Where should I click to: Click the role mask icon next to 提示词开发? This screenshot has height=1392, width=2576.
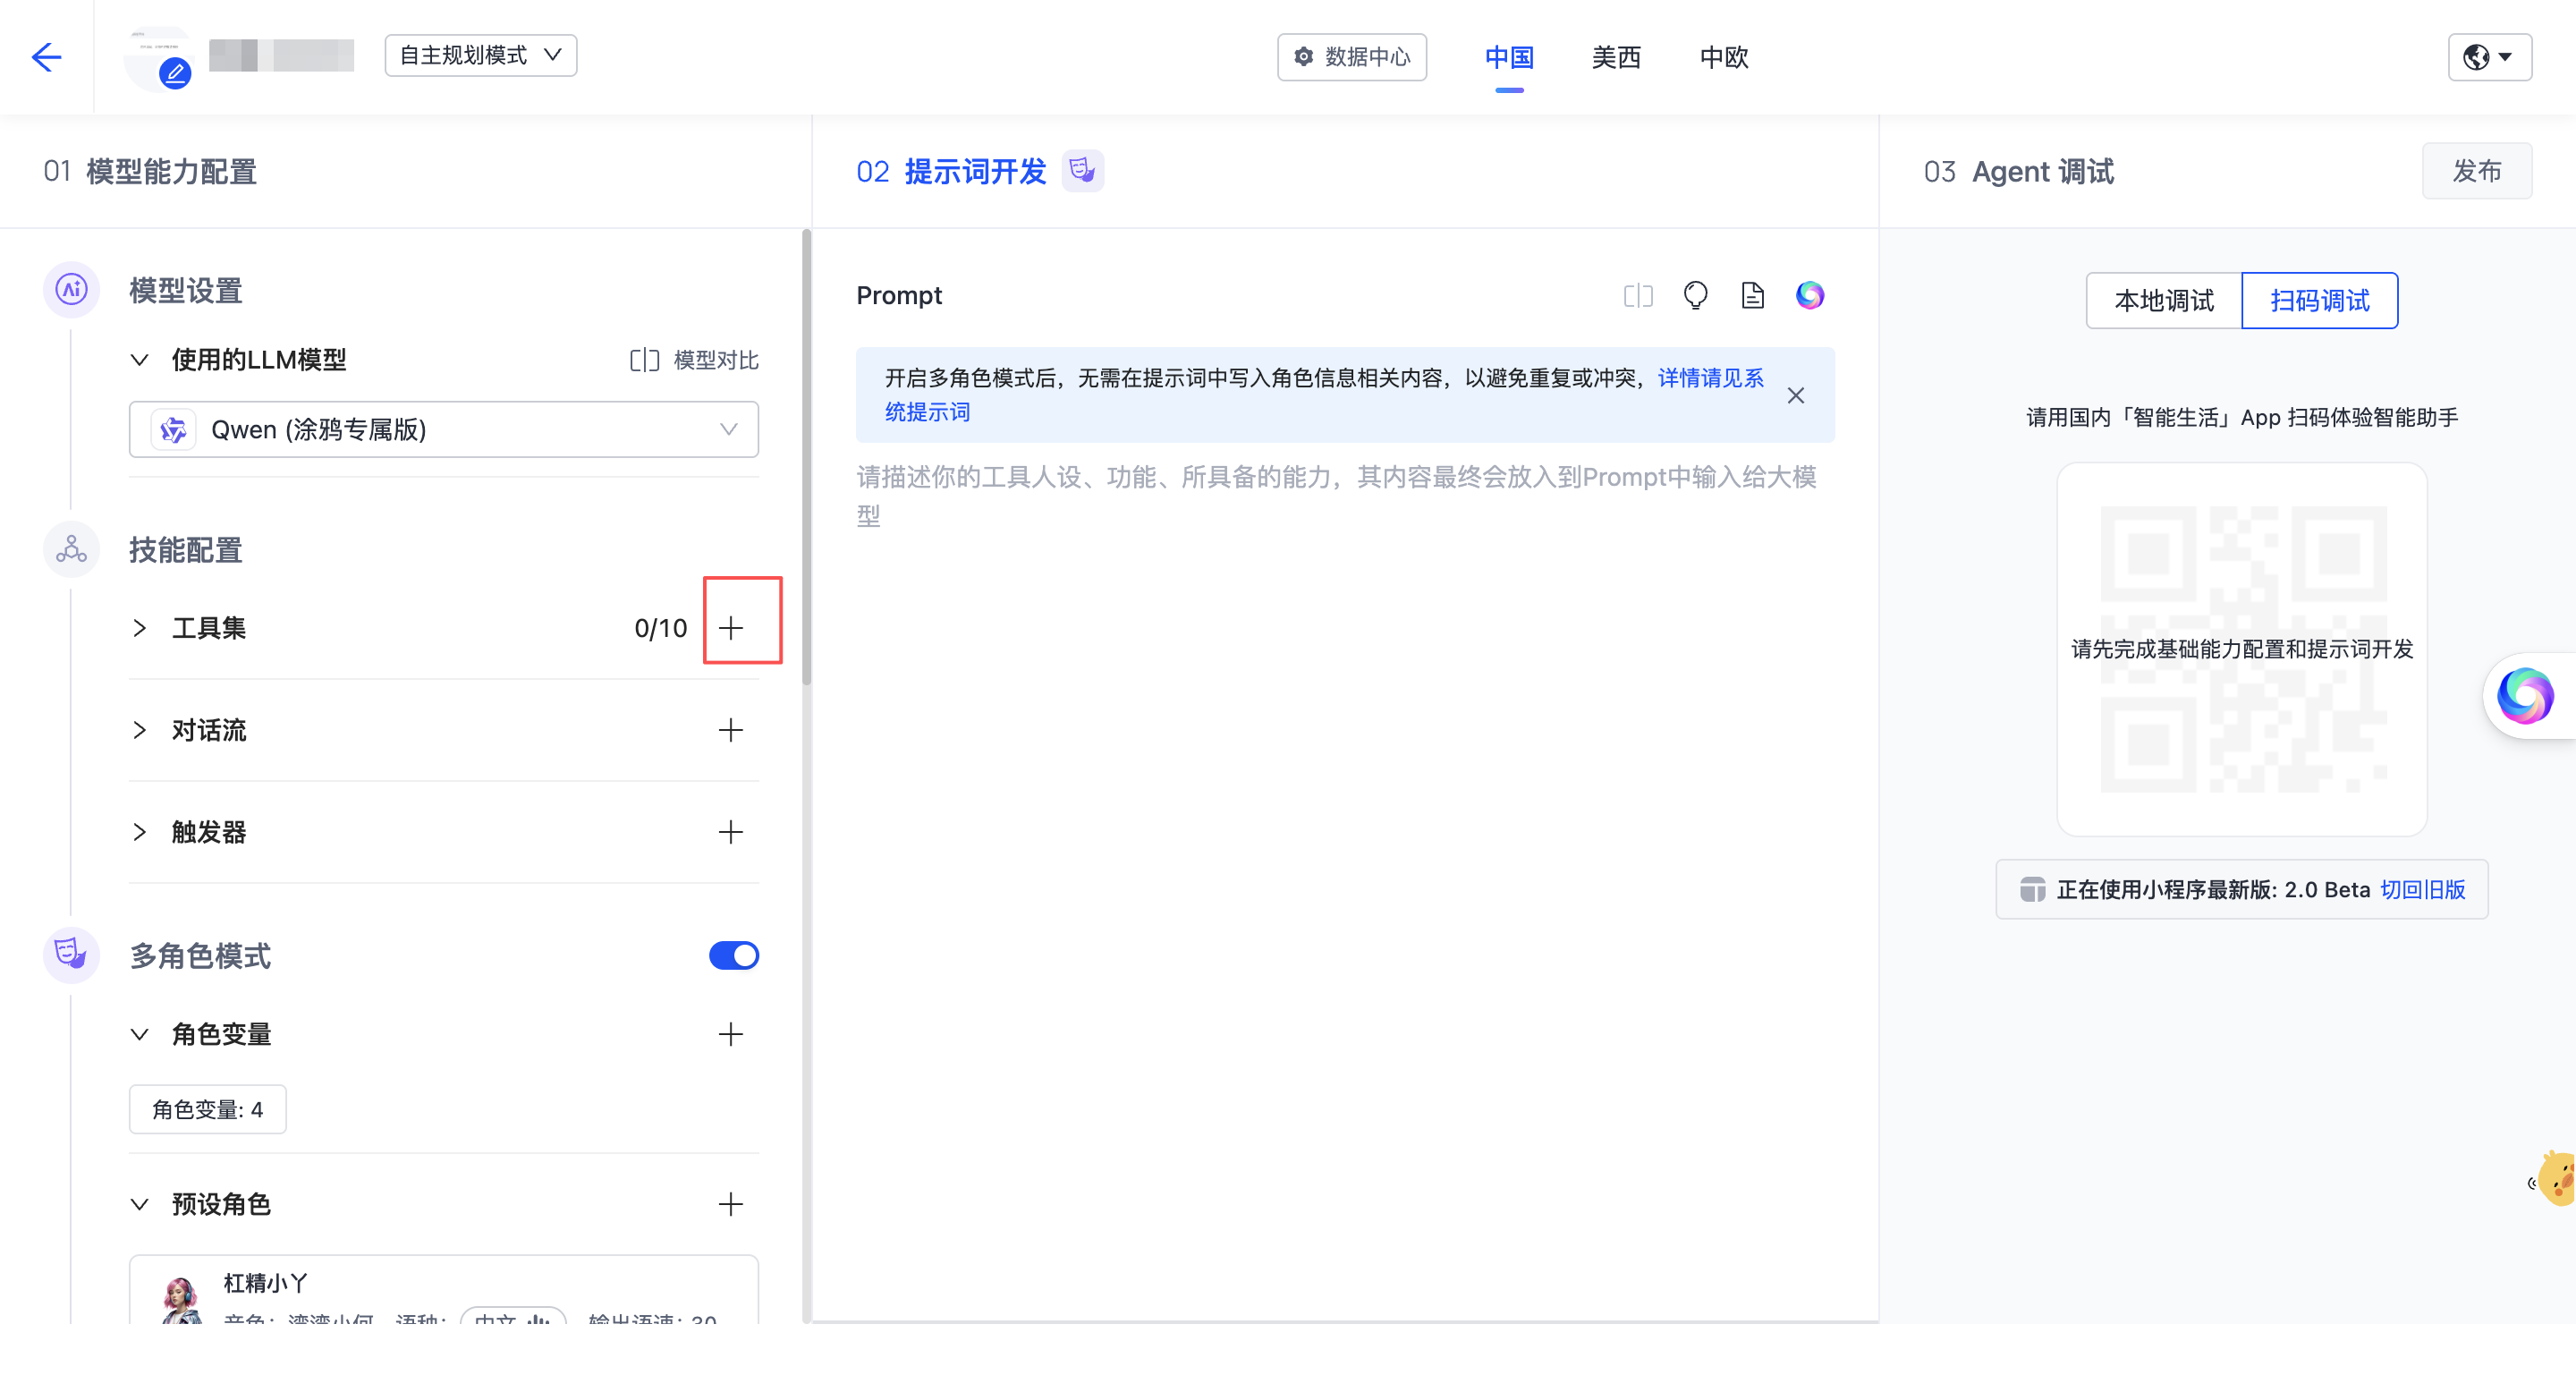(x=1082, y=171)
